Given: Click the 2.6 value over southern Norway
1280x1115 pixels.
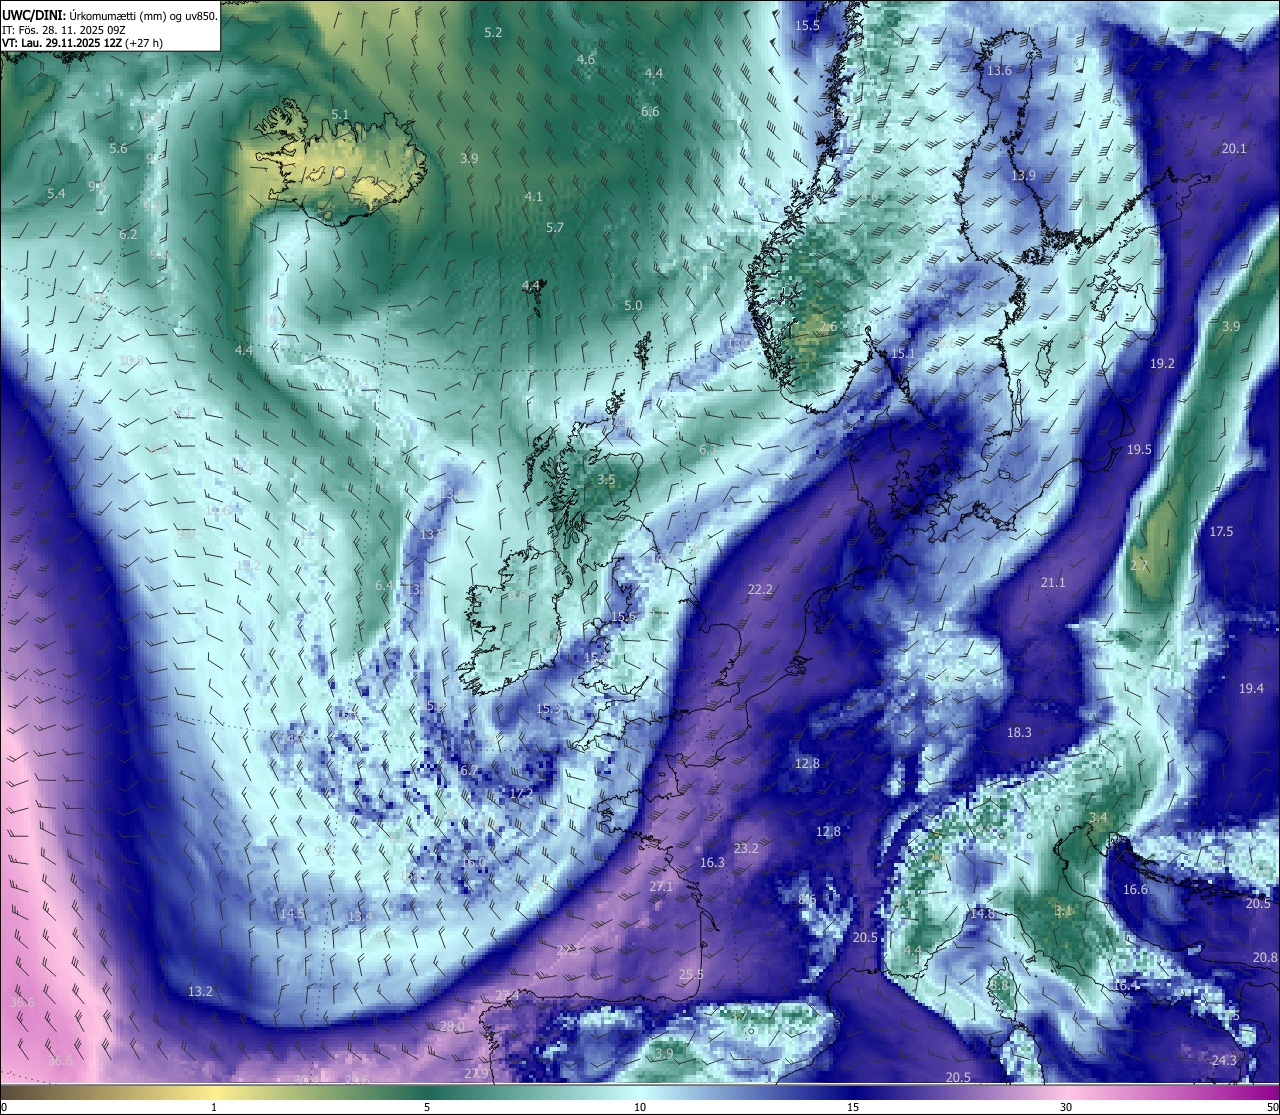Looking at the screenshot, I should coord(828,327).
